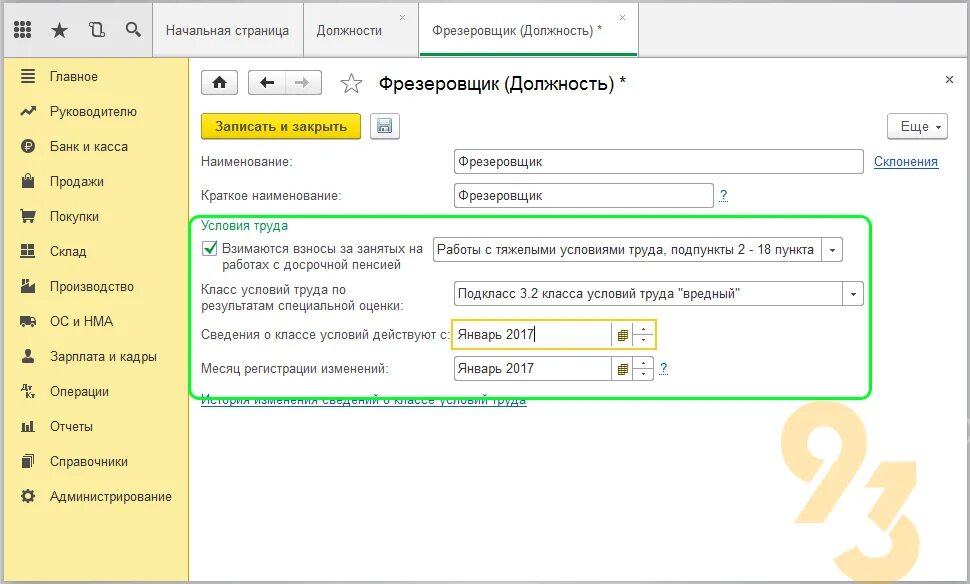
Task: Click the Краткое наименование input field
Action: click(x=583, y=195)
